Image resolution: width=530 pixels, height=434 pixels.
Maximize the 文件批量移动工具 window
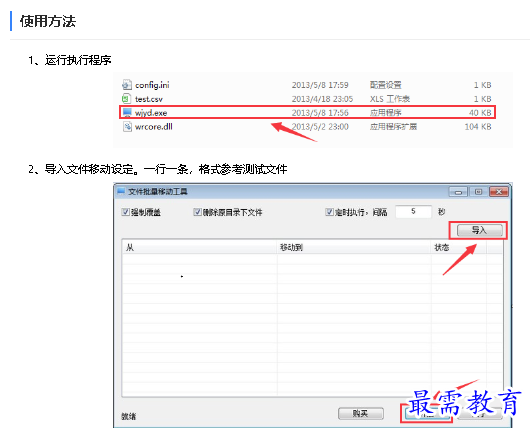click(478, 192)
